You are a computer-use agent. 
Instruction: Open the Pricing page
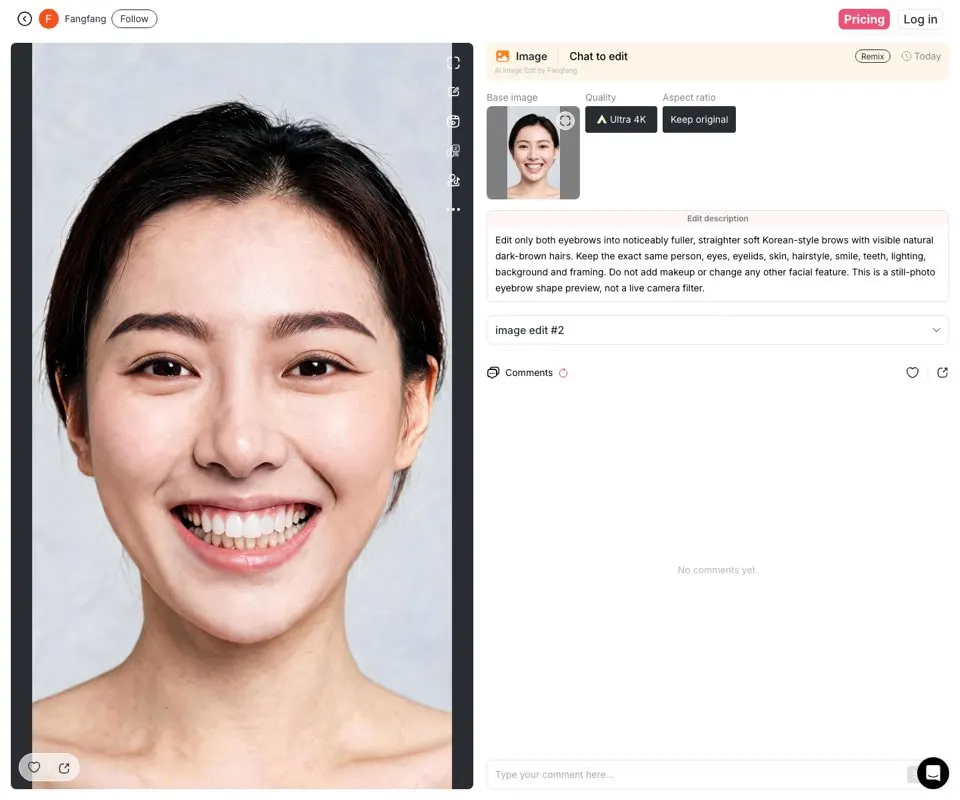(864, 19)
